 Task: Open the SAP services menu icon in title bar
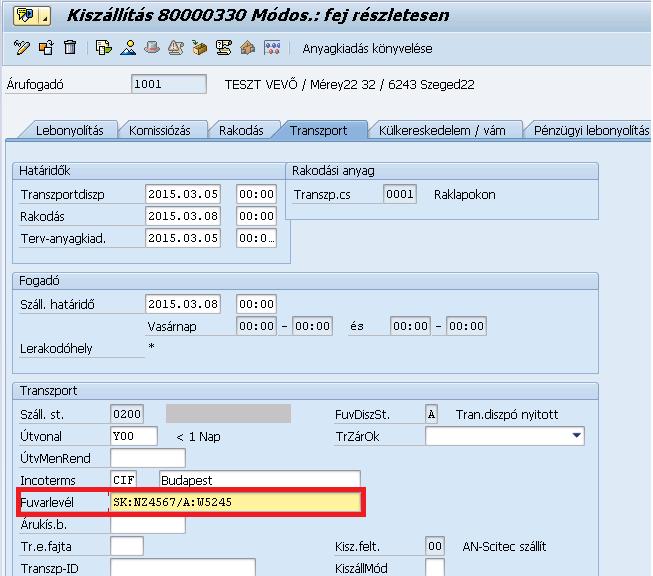[26, 16]
